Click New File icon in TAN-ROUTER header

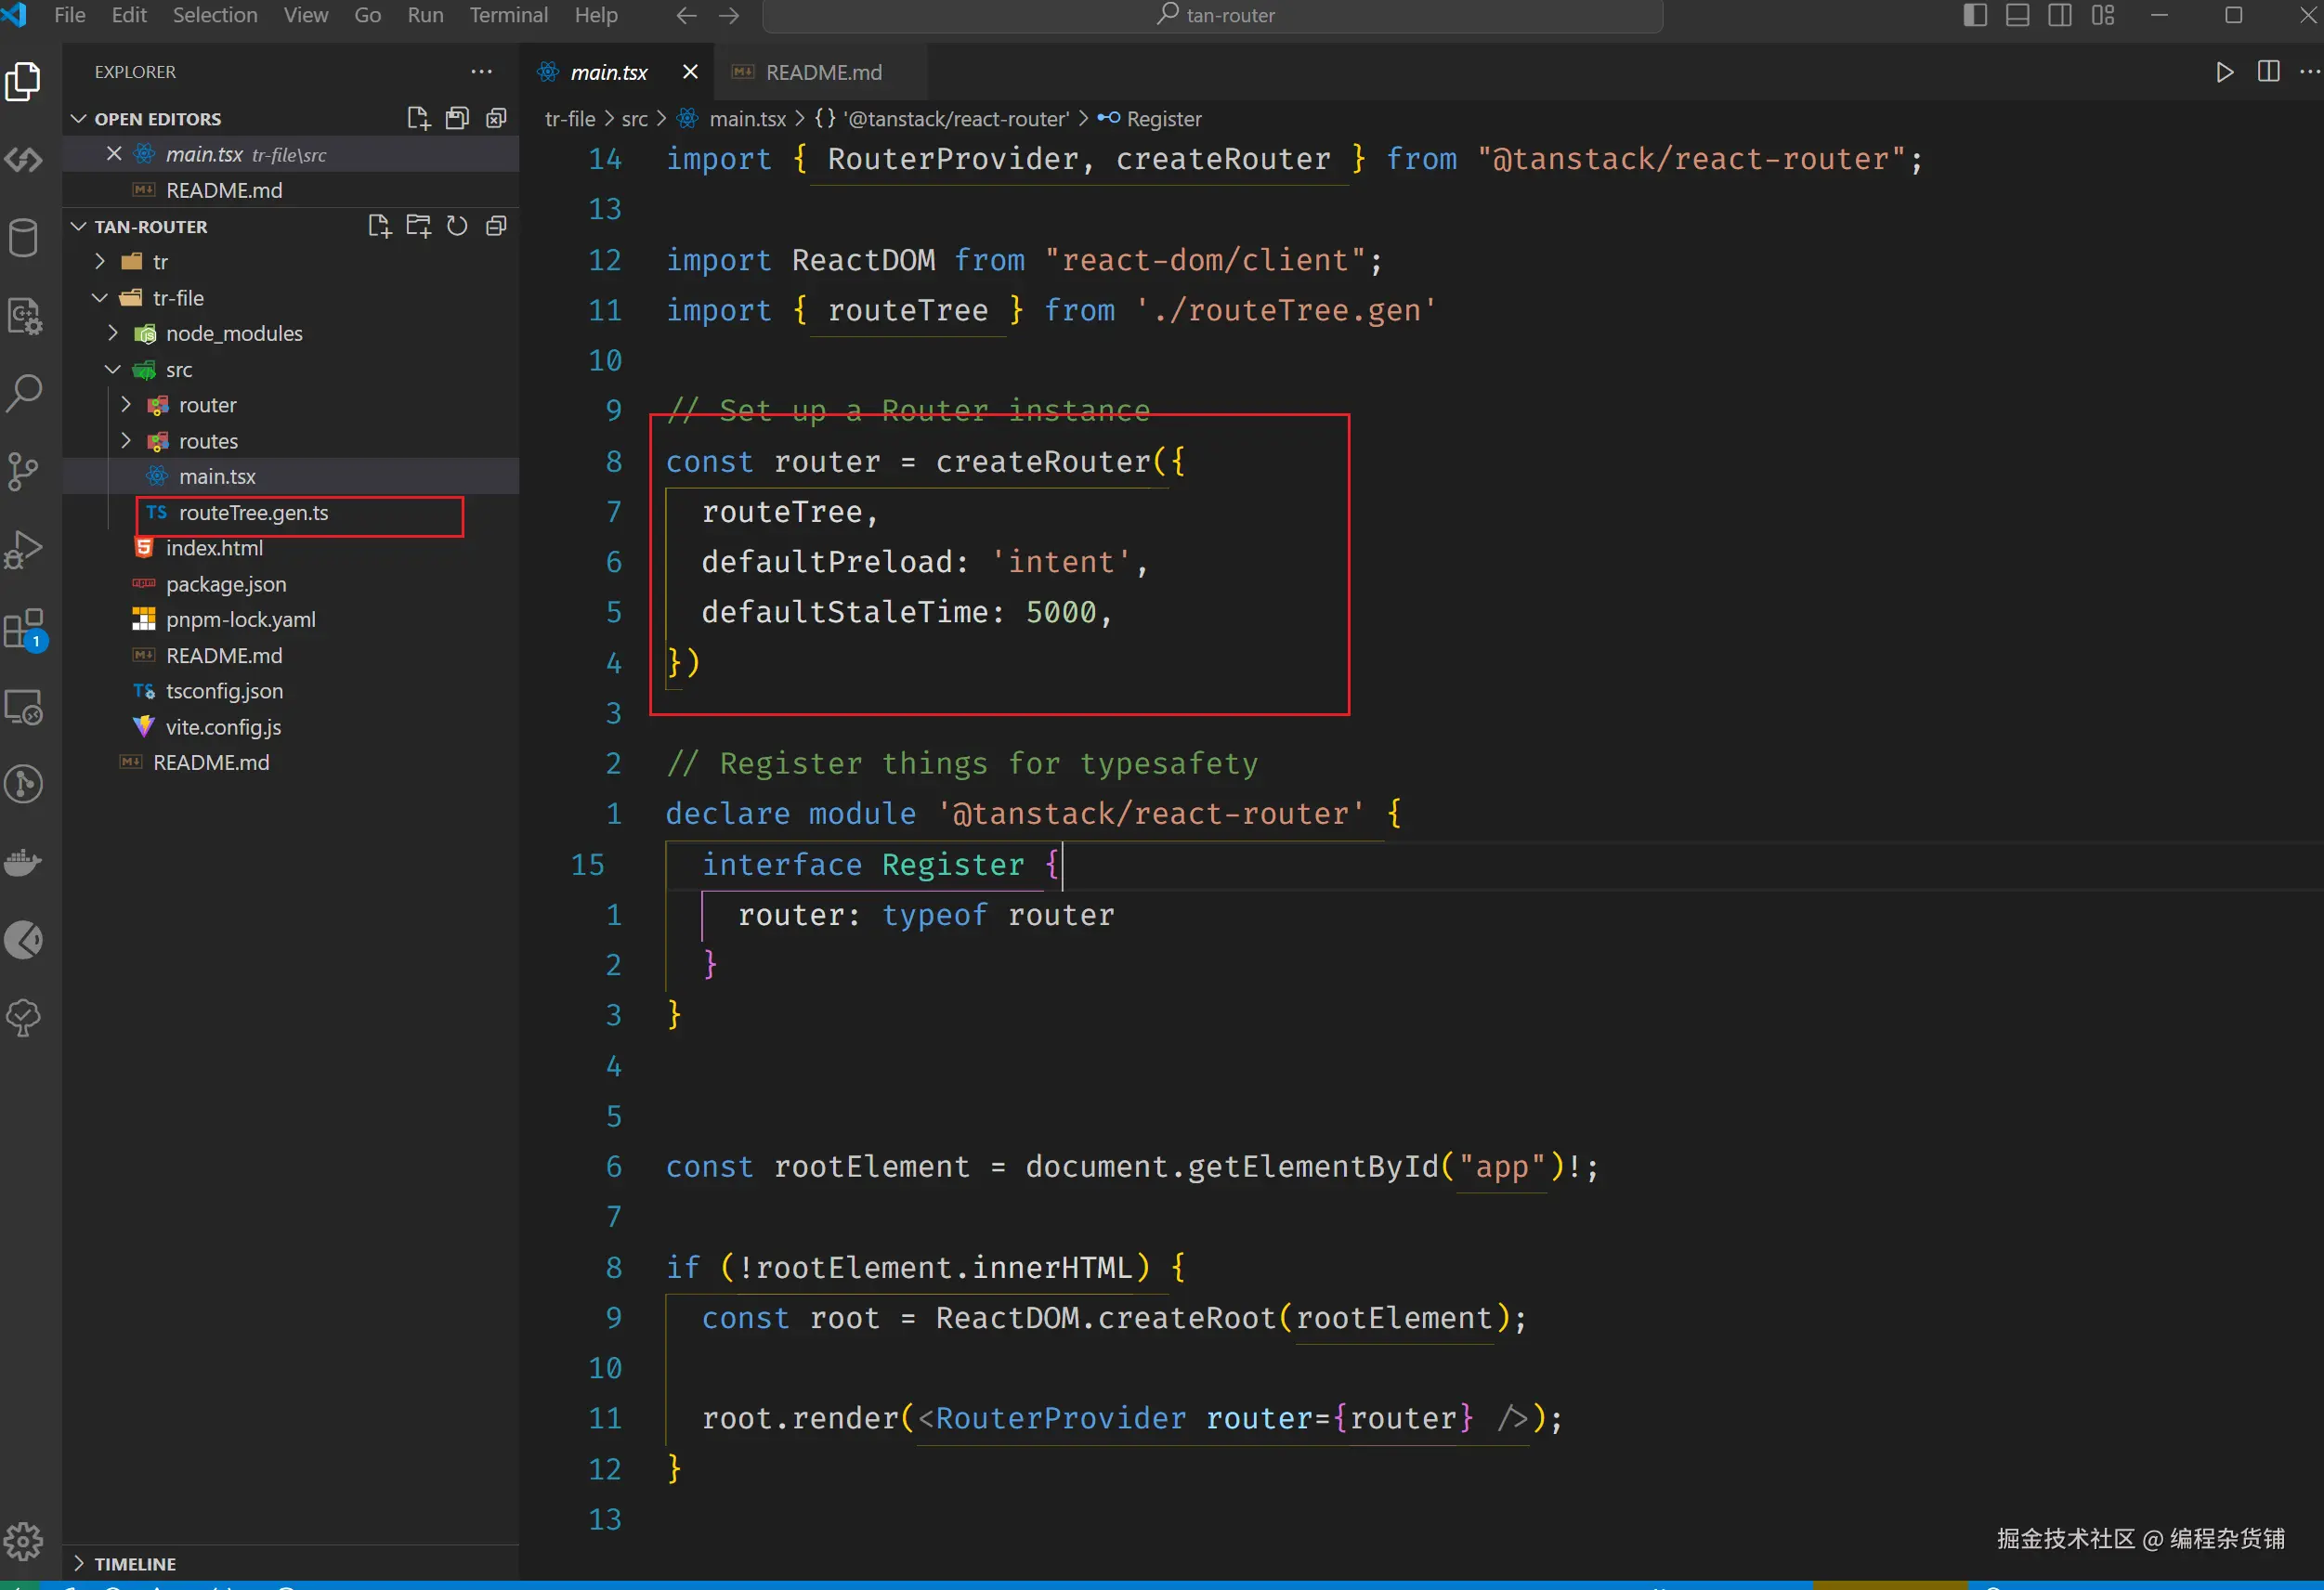click(379, 226)
